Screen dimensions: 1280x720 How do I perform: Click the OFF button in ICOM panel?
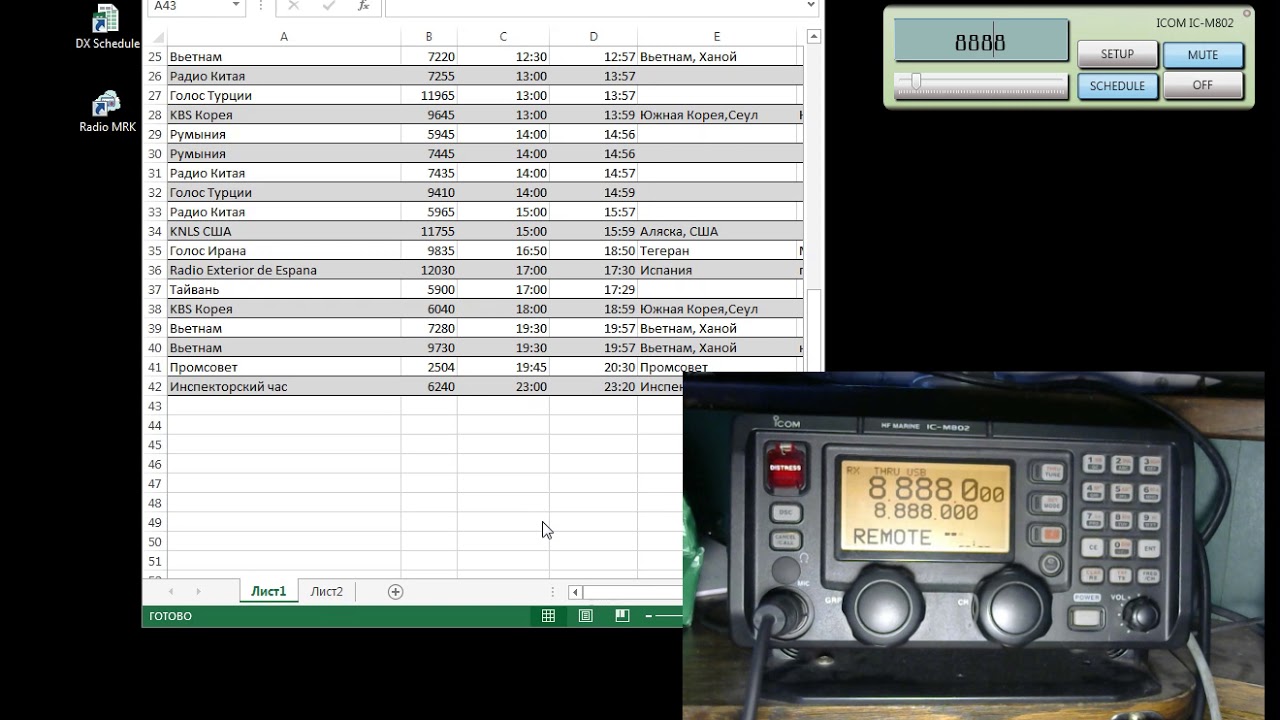1203,86
